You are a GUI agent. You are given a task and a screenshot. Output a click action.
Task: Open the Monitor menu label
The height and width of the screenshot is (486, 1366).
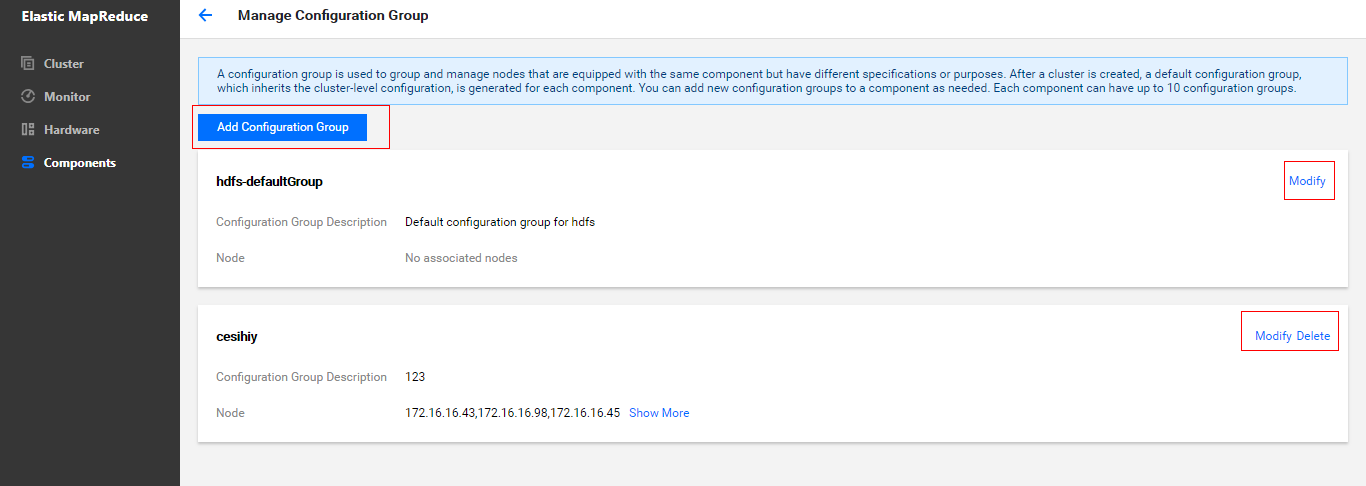pyautogui.click(x=67, y=97)
